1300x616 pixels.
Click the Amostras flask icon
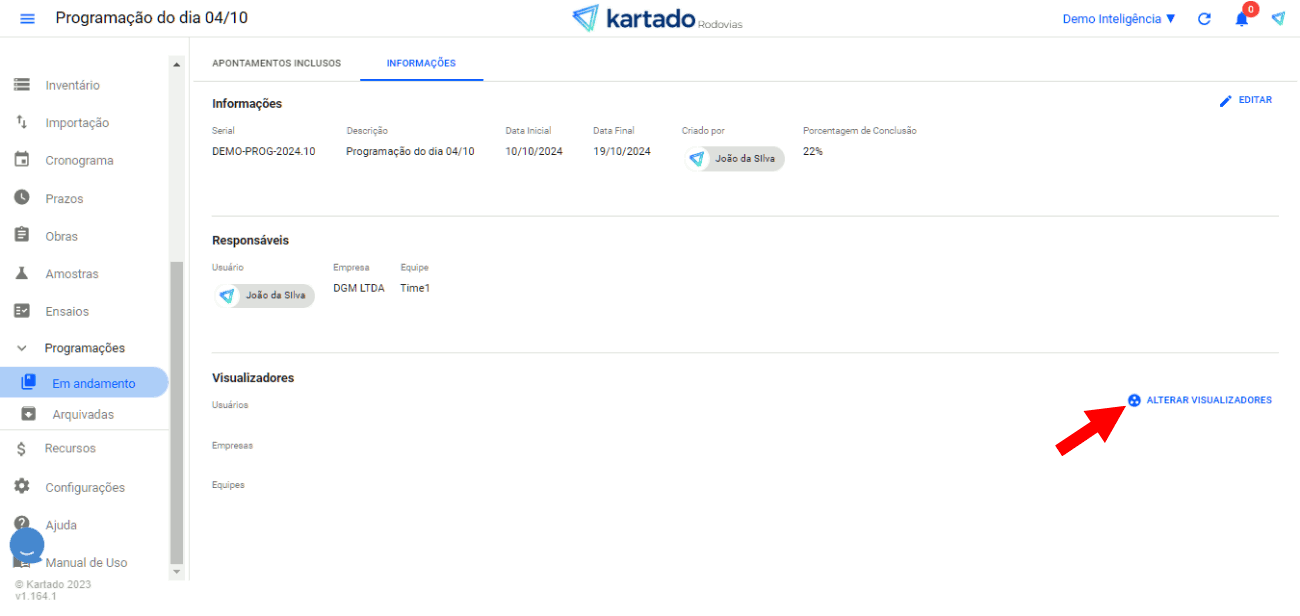(x=21, y=273)
